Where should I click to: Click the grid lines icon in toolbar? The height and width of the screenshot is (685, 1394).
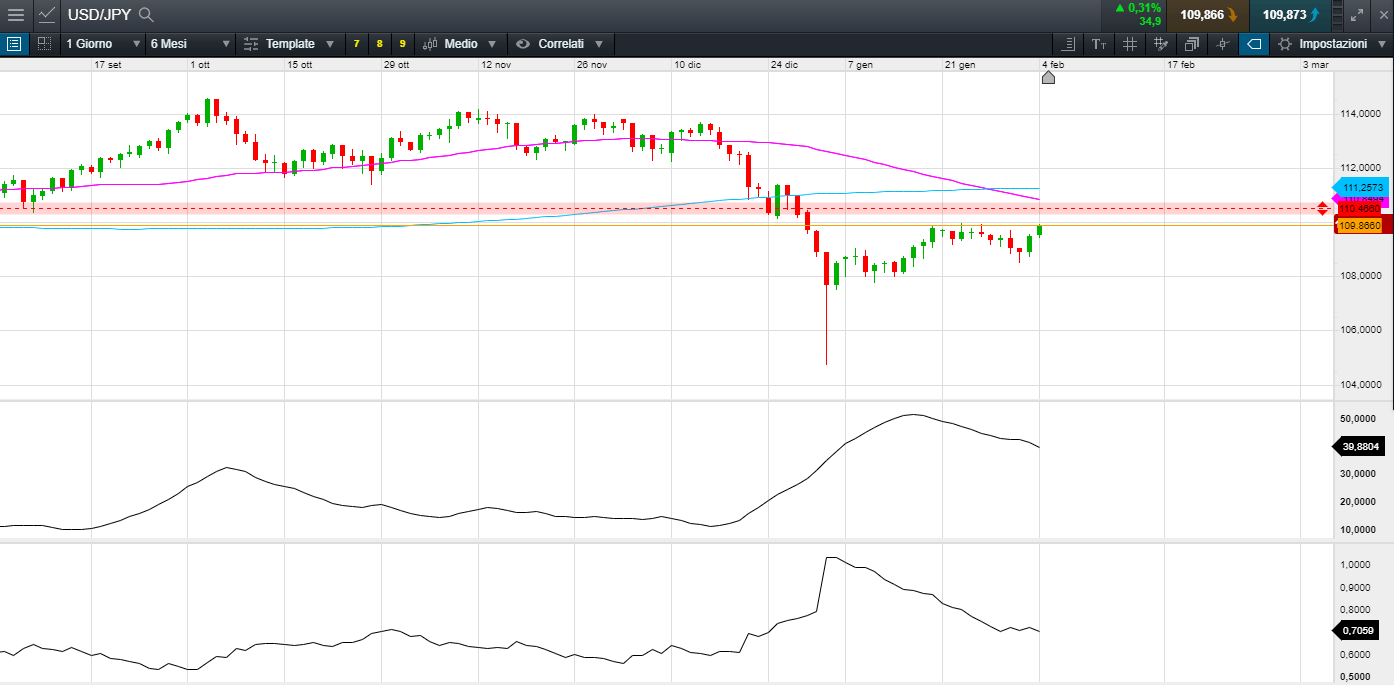point(1130,44)
